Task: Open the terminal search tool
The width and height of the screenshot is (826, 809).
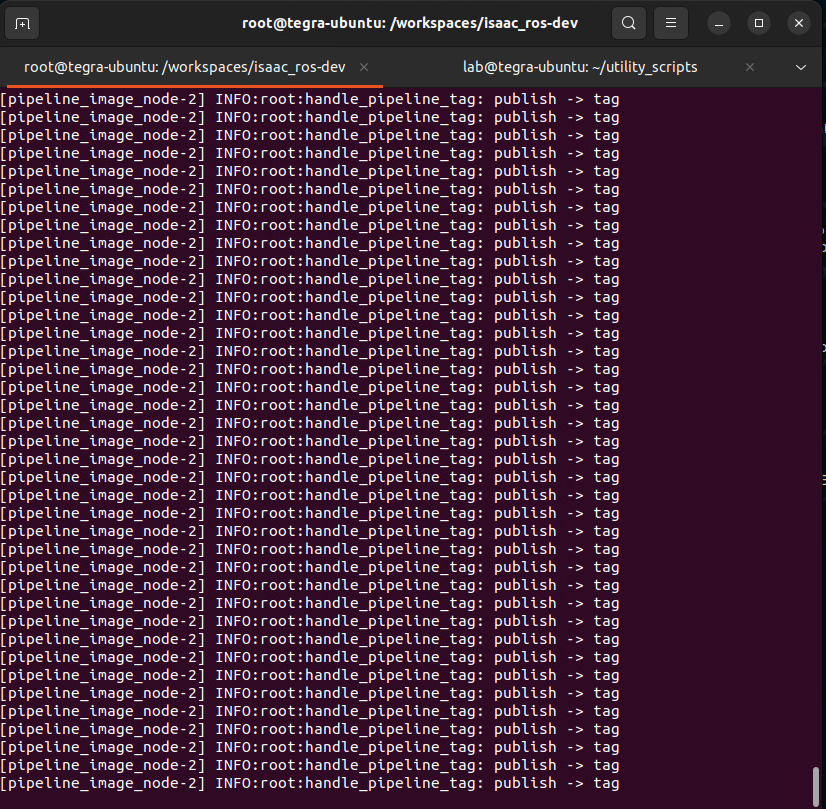Action: [628, 23]
